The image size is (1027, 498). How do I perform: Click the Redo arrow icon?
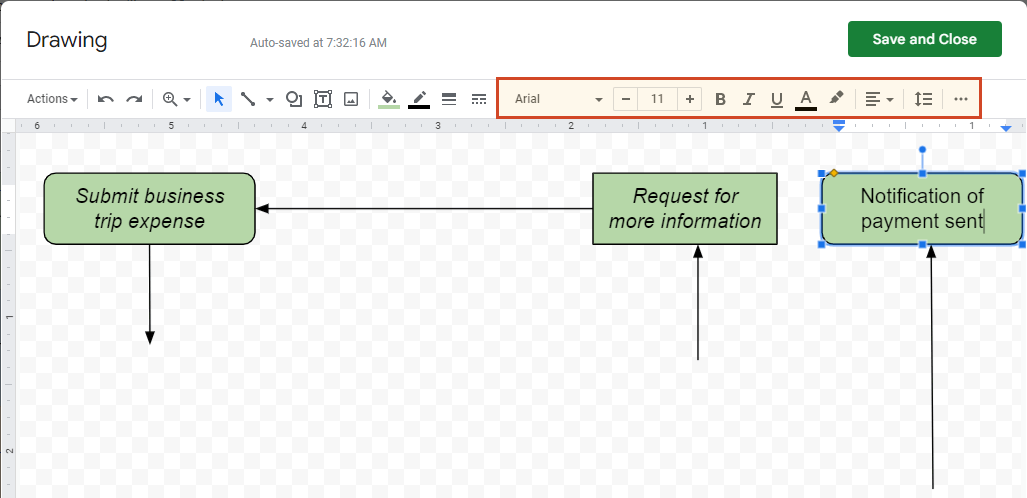pyautogui.click(x=134, y=99)
